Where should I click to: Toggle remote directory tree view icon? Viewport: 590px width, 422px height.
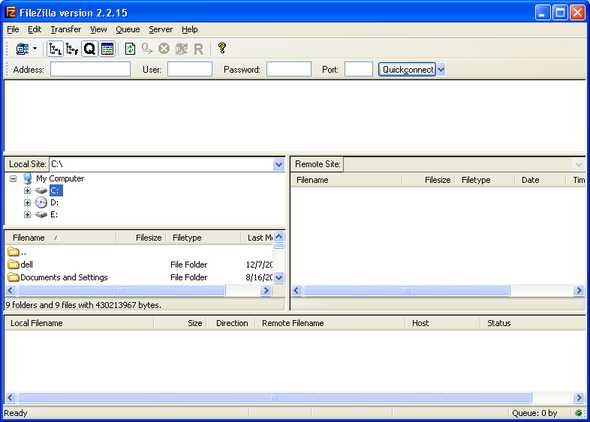coord(72,49)
